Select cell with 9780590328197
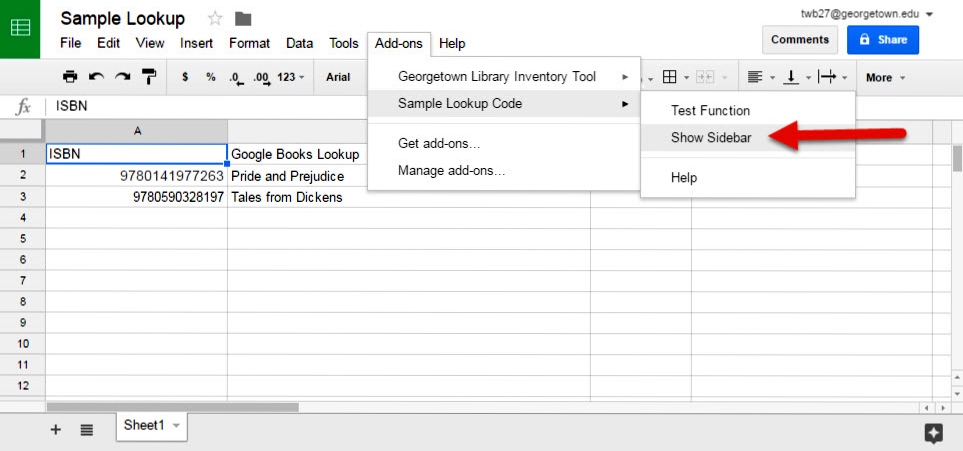 tap(136, 197)
